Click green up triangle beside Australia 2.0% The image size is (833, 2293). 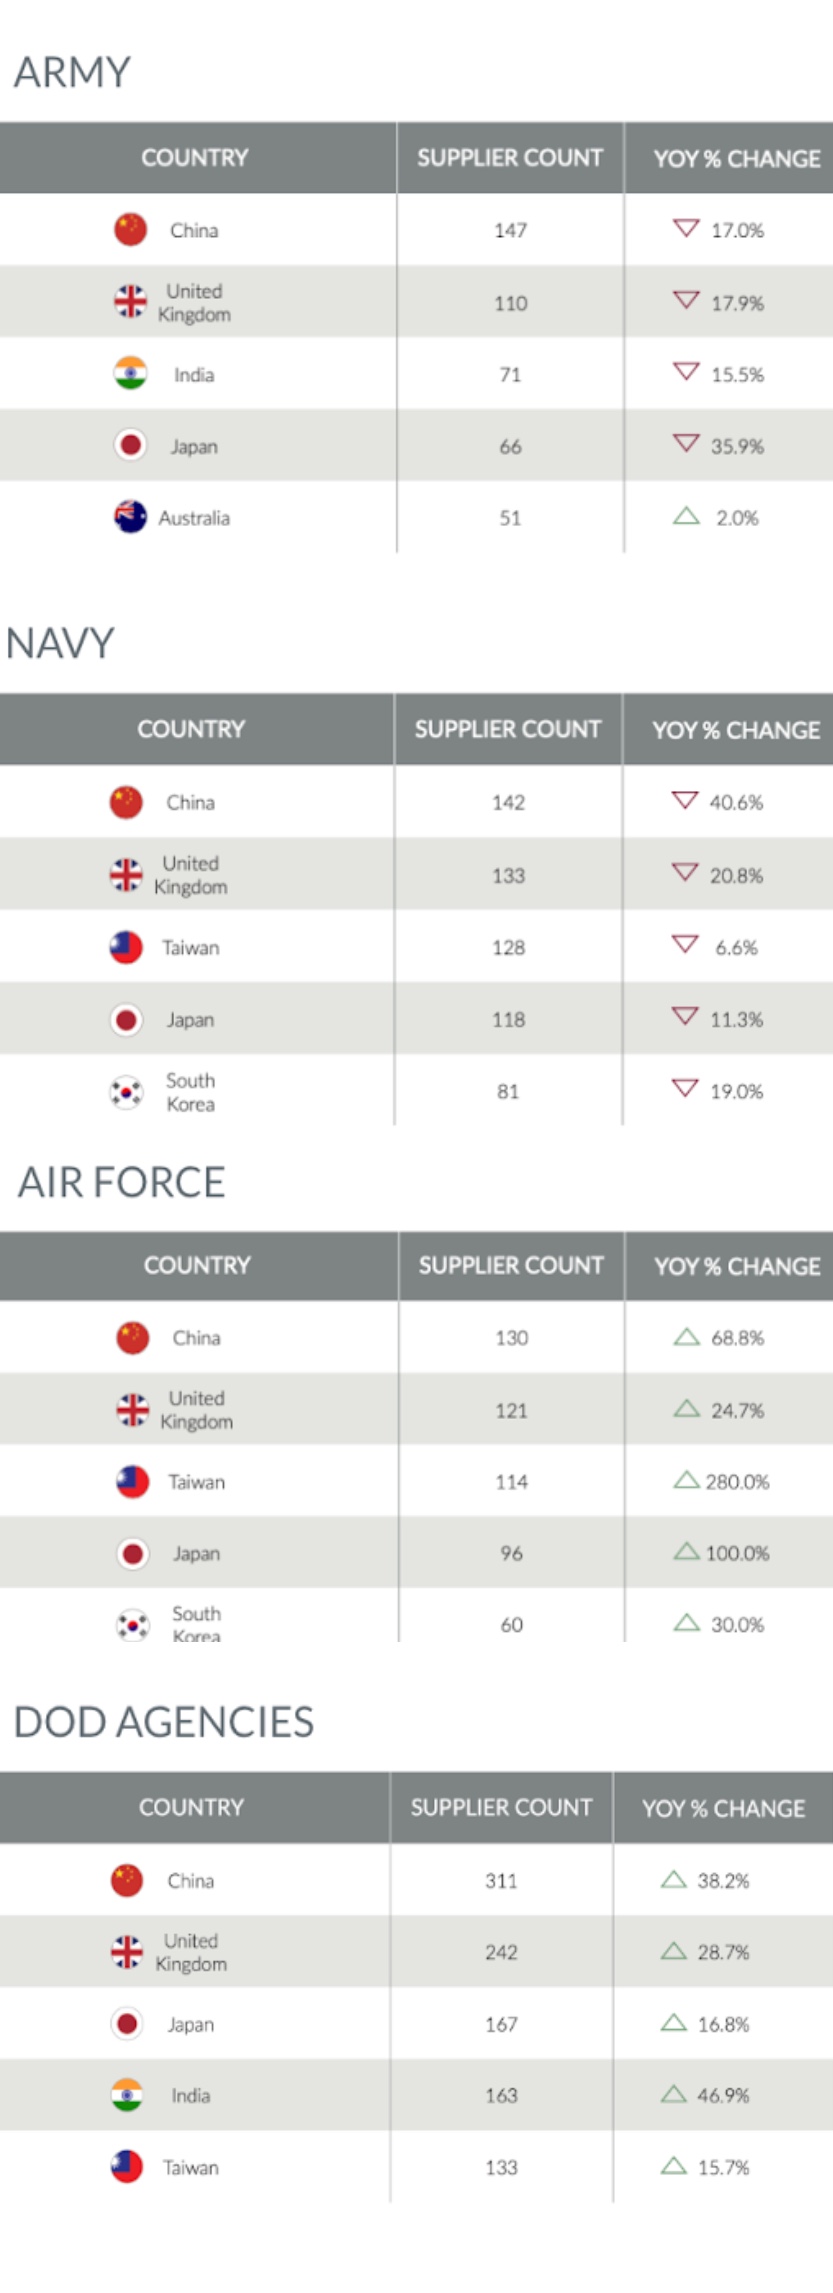pyautogui.click(x=686, y=516)
